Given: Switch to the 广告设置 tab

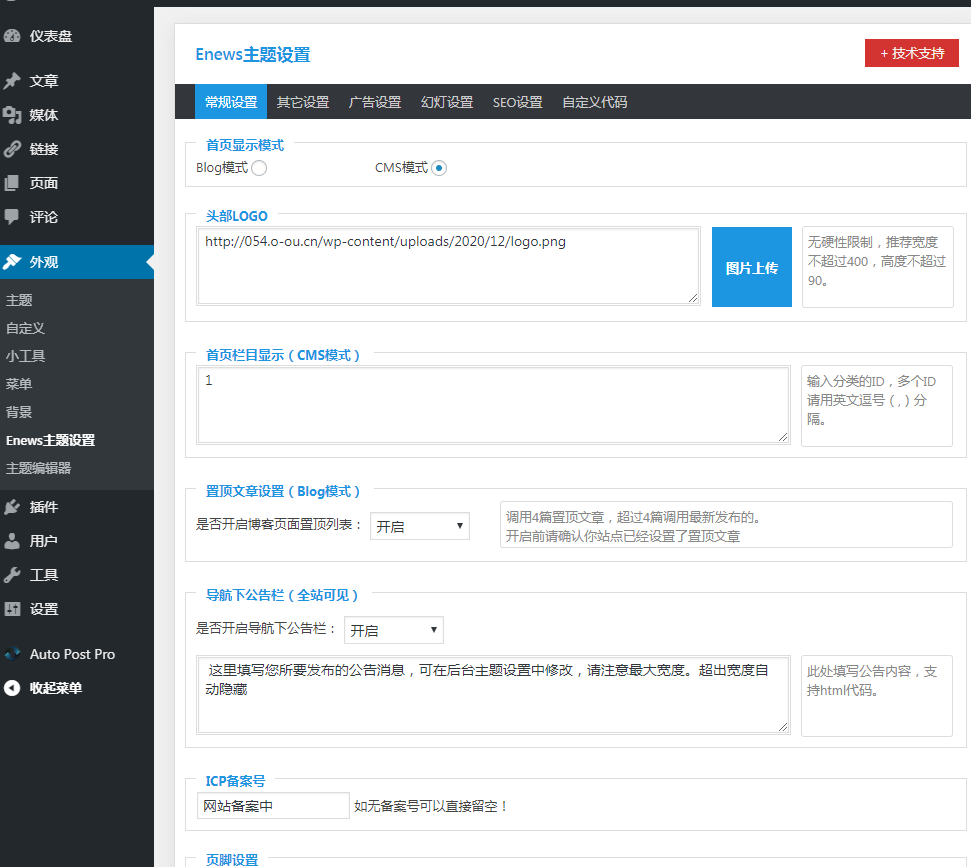Looking at the screenshot, I should click(x=375, y=102).
